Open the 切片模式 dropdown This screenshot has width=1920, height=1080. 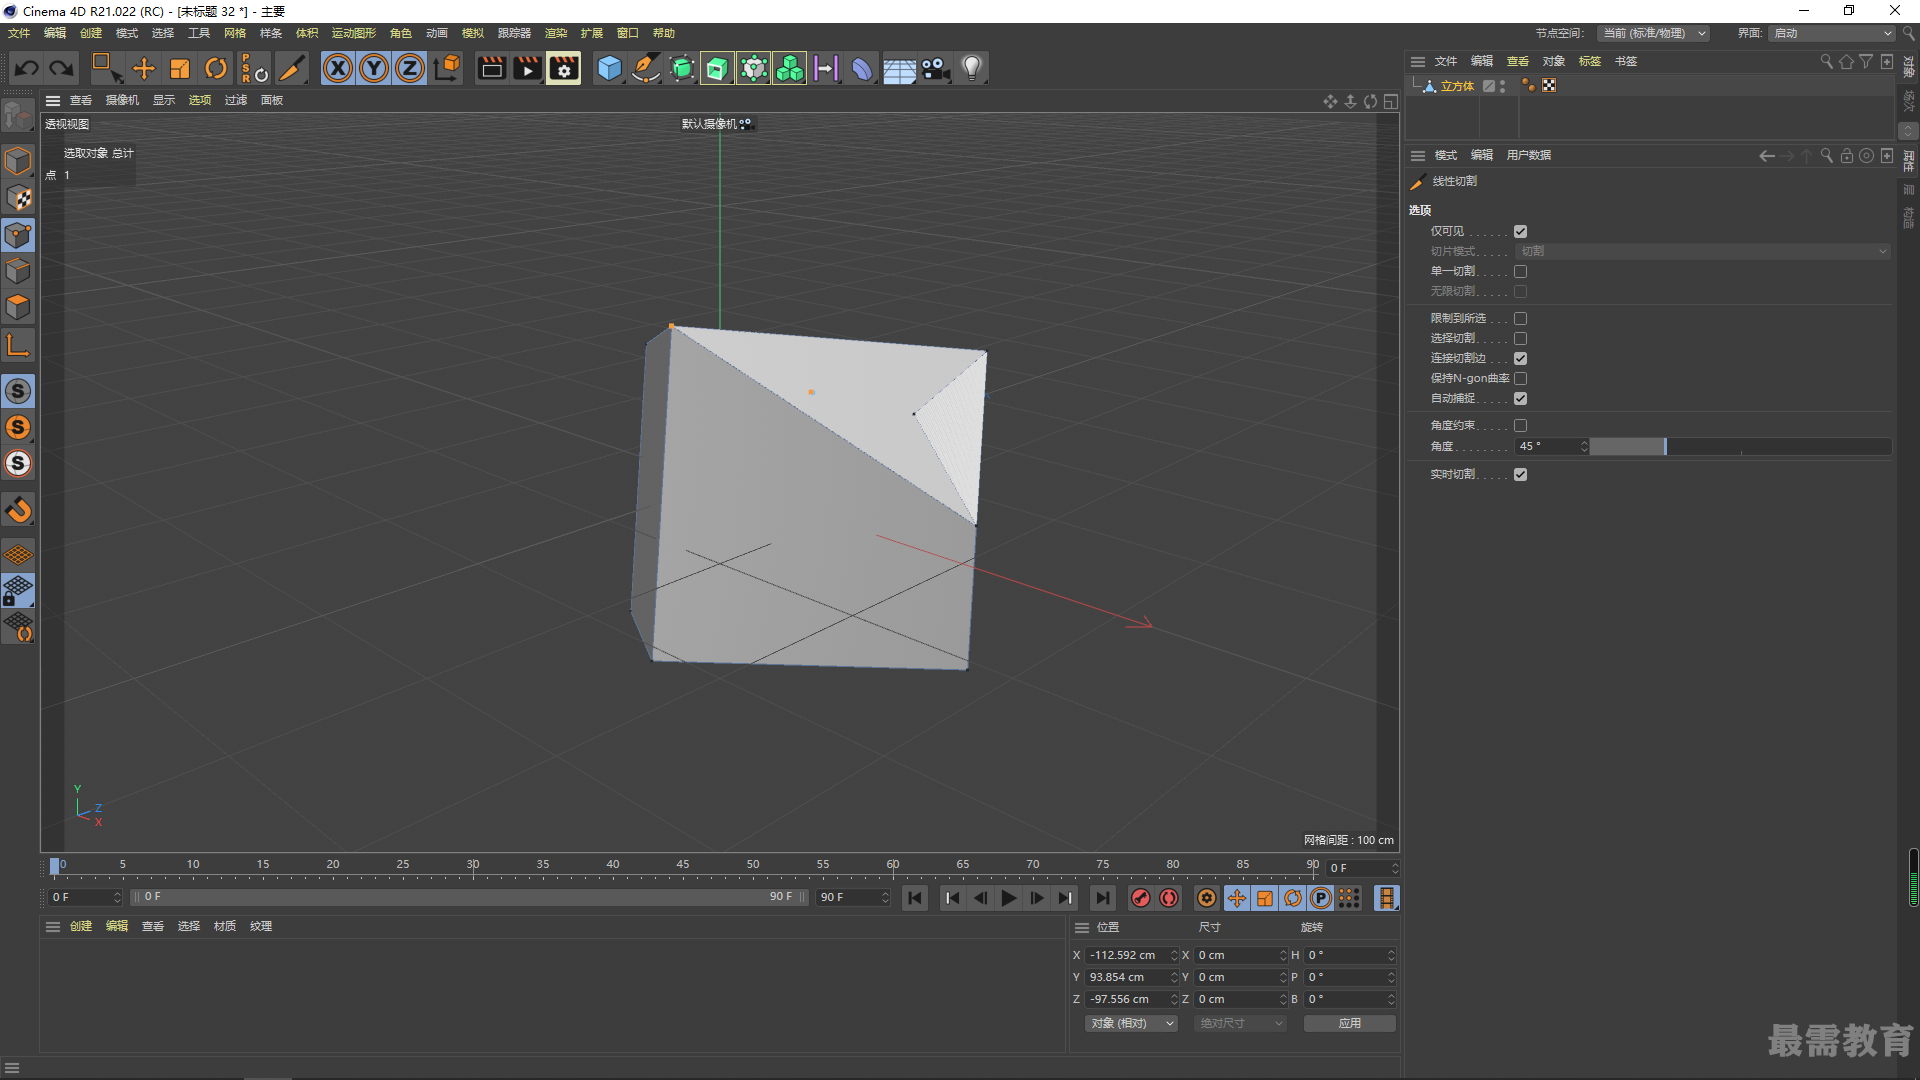(1703, 251)
